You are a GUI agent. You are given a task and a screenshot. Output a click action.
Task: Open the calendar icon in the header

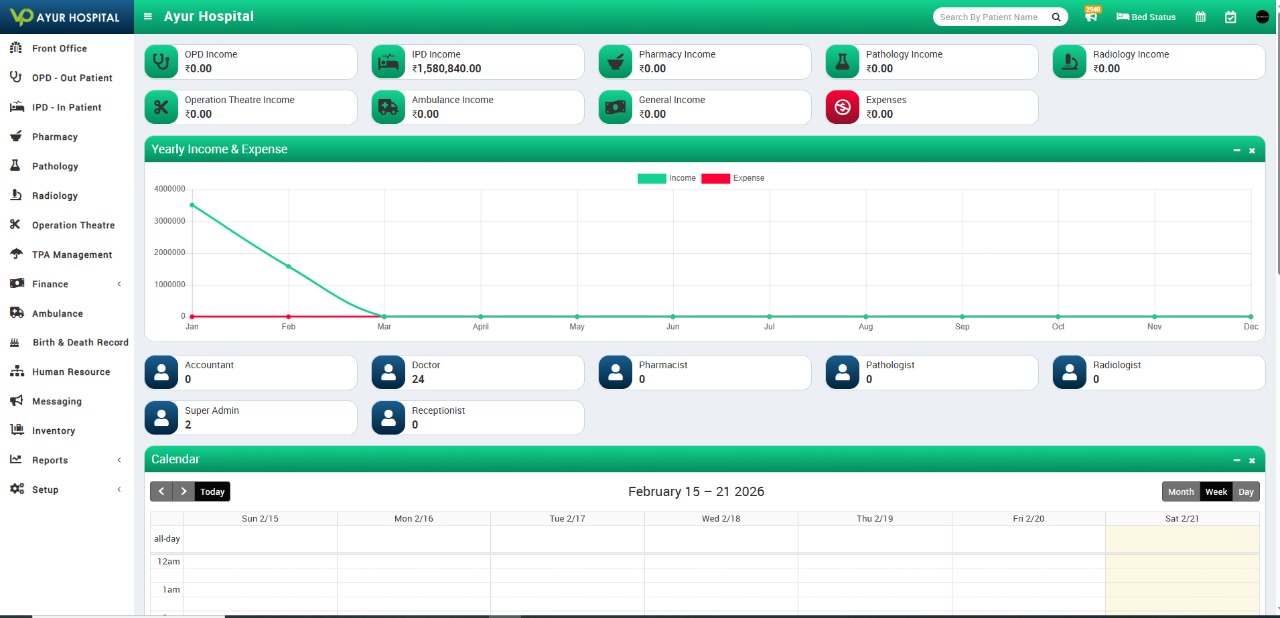click(x=1200, y=17)
